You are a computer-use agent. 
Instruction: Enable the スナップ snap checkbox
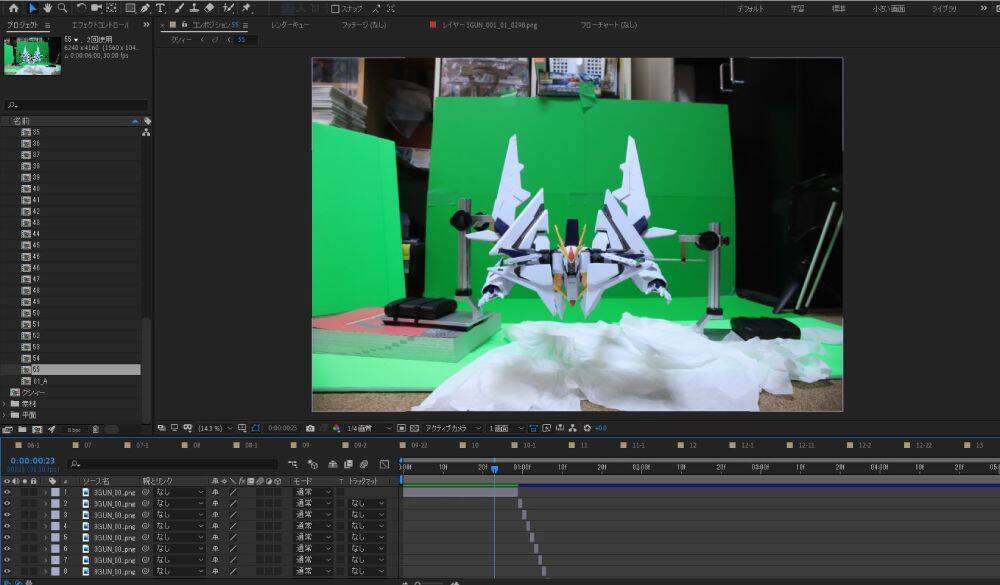(x=335, y=9)
